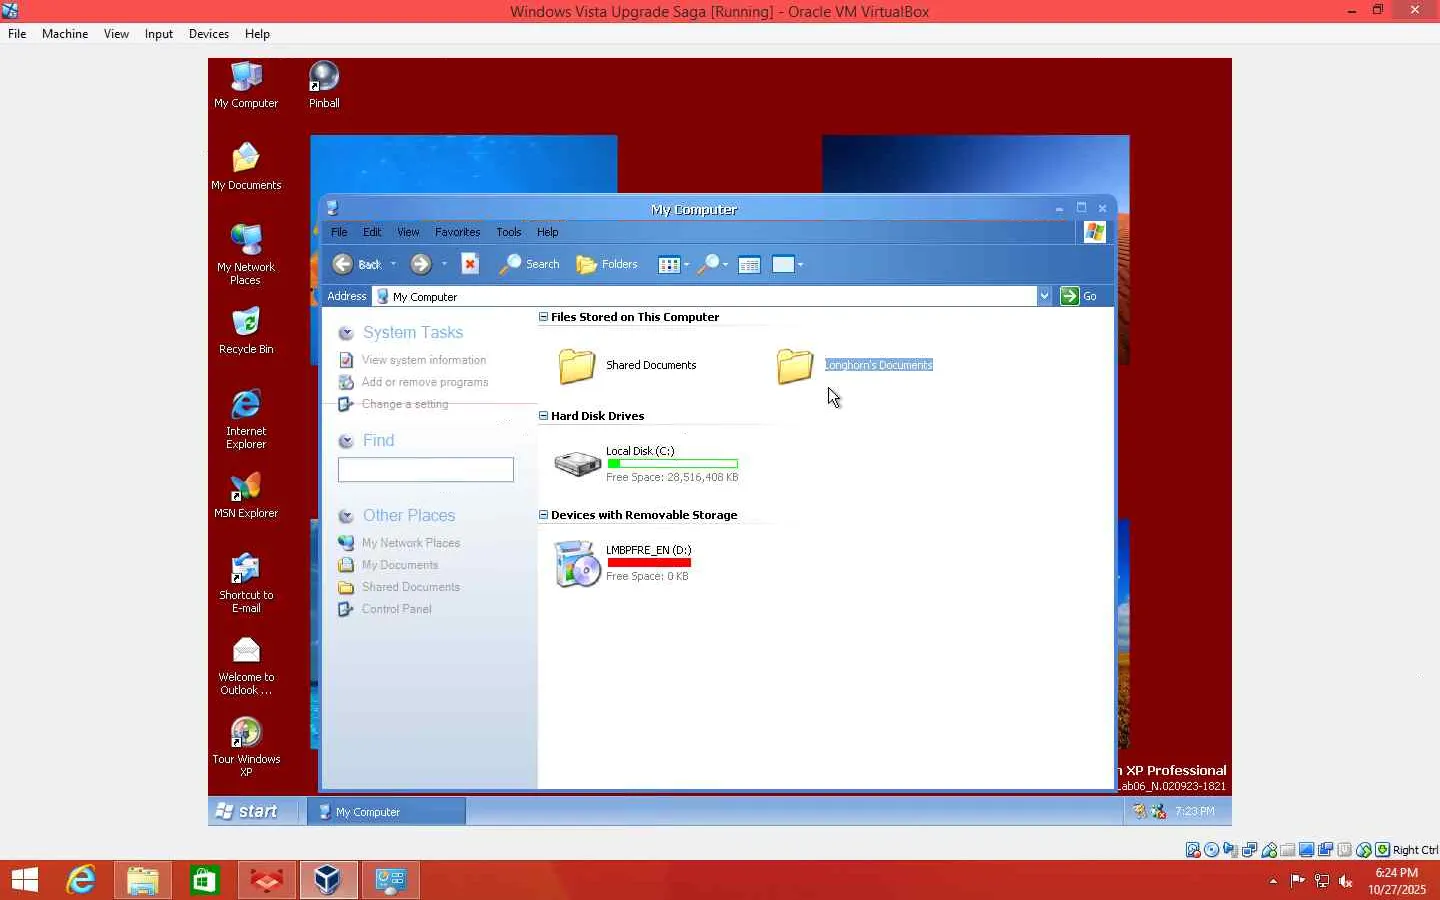The width and height of the screenshot is (1440, 900).
Task: Click VirtualBox optical disk status icon
Action: 1212,850
